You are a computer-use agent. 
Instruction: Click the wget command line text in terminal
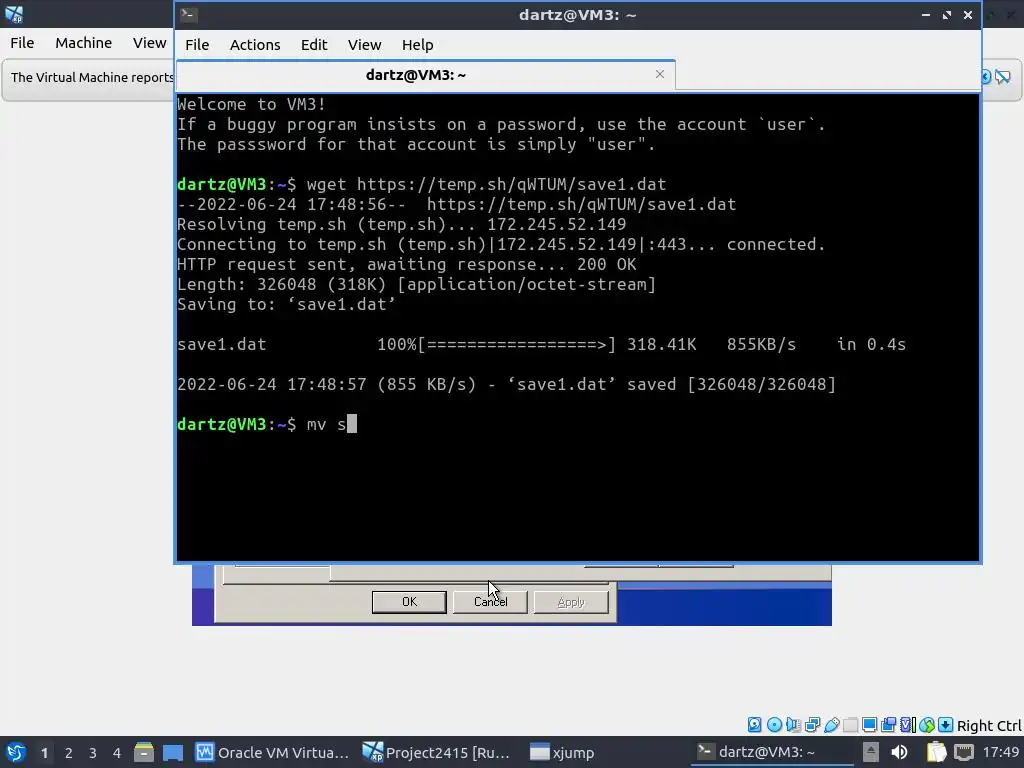487,184
